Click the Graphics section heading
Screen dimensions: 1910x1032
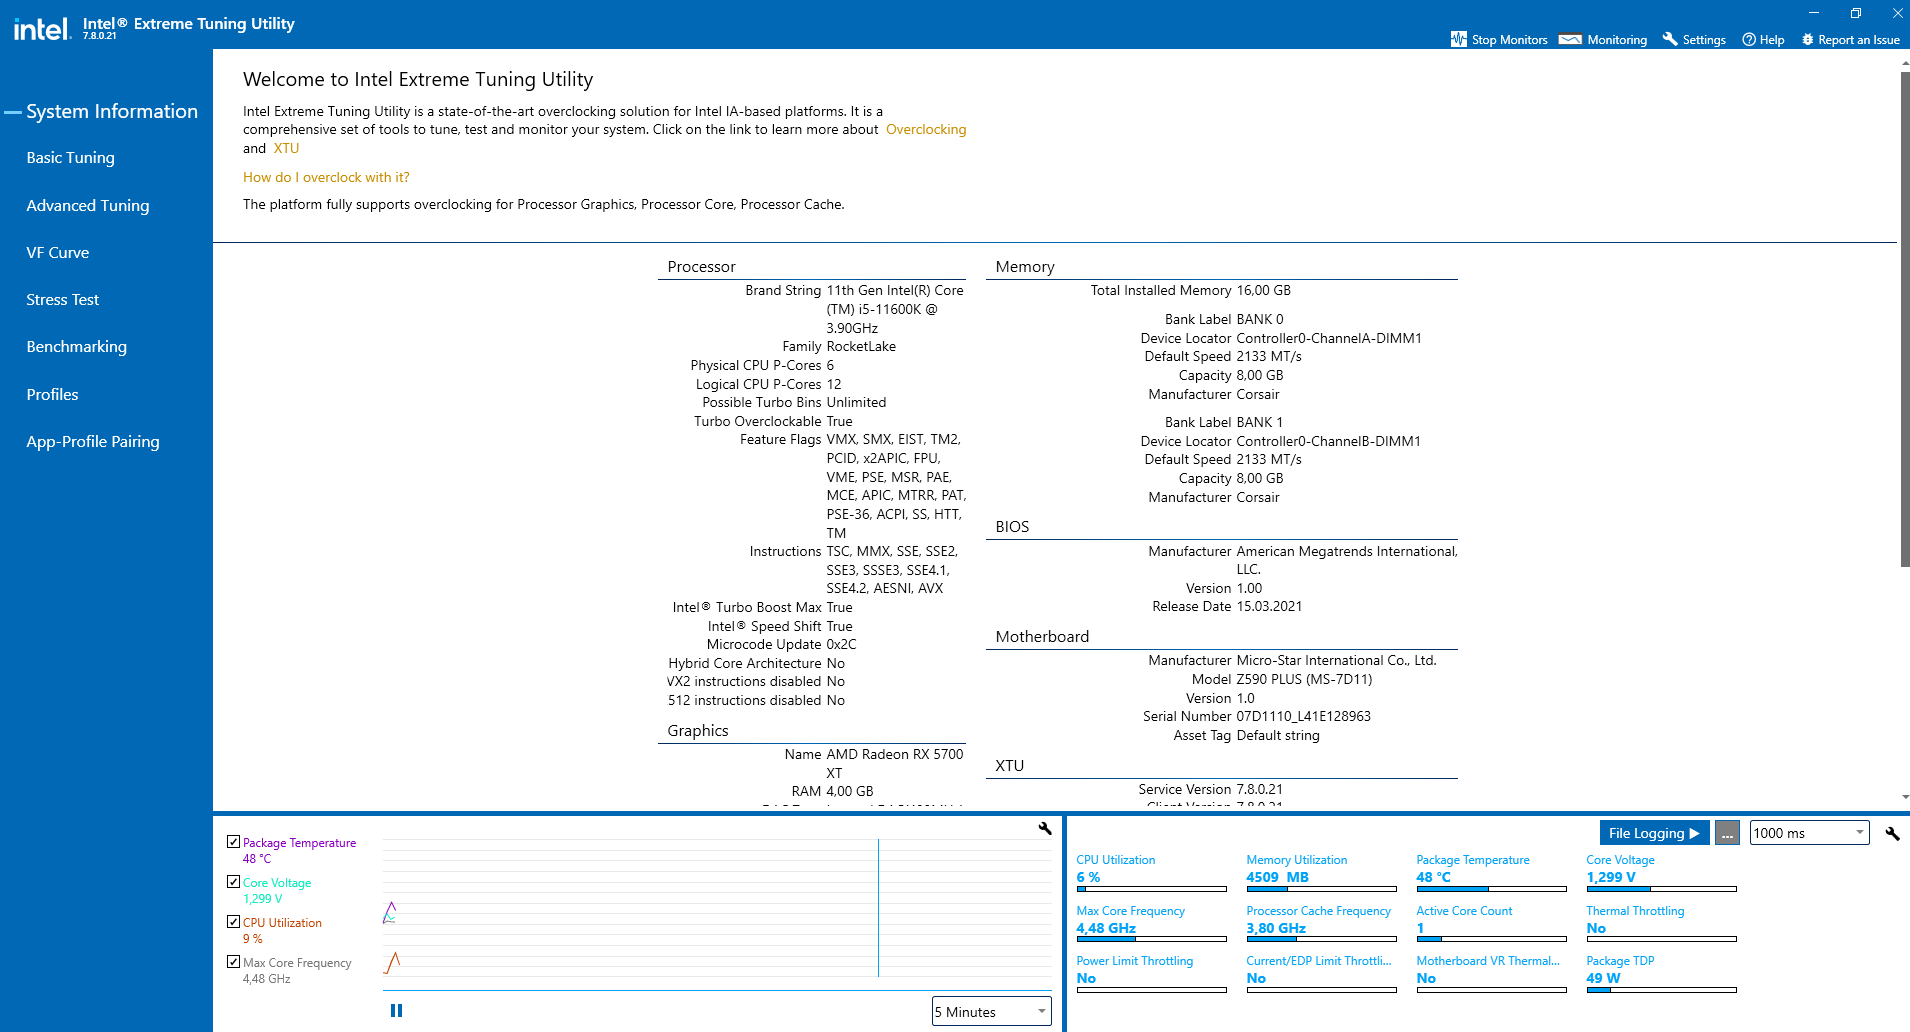[x=698, y=731]
